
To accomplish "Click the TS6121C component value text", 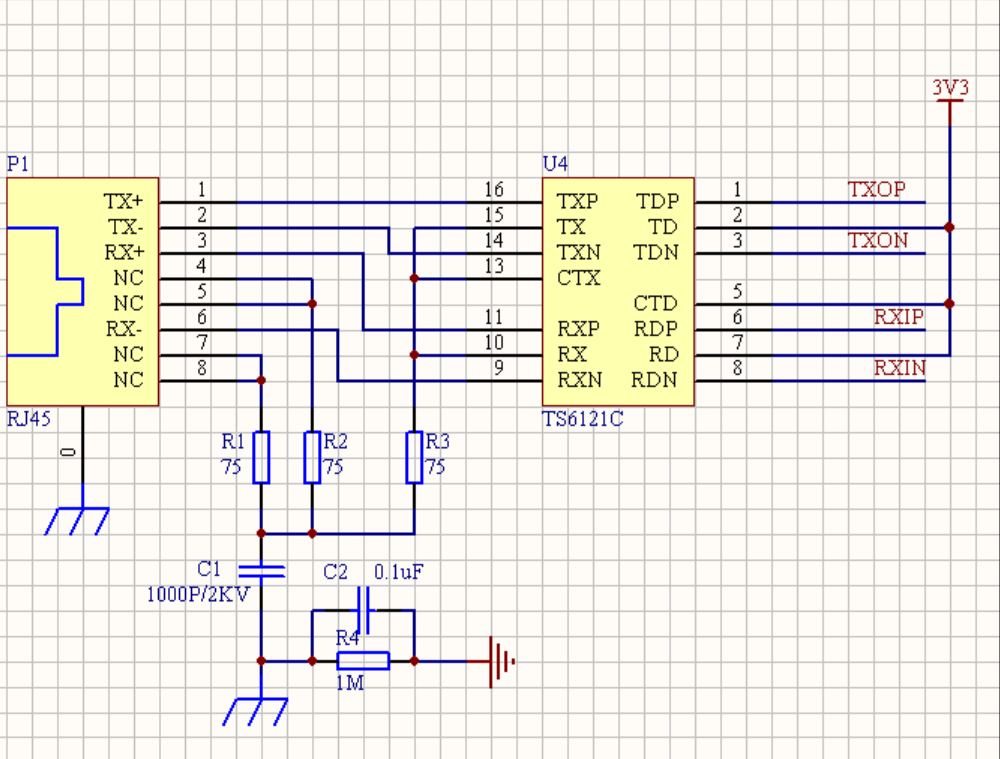I will click(x=582, y=419).
